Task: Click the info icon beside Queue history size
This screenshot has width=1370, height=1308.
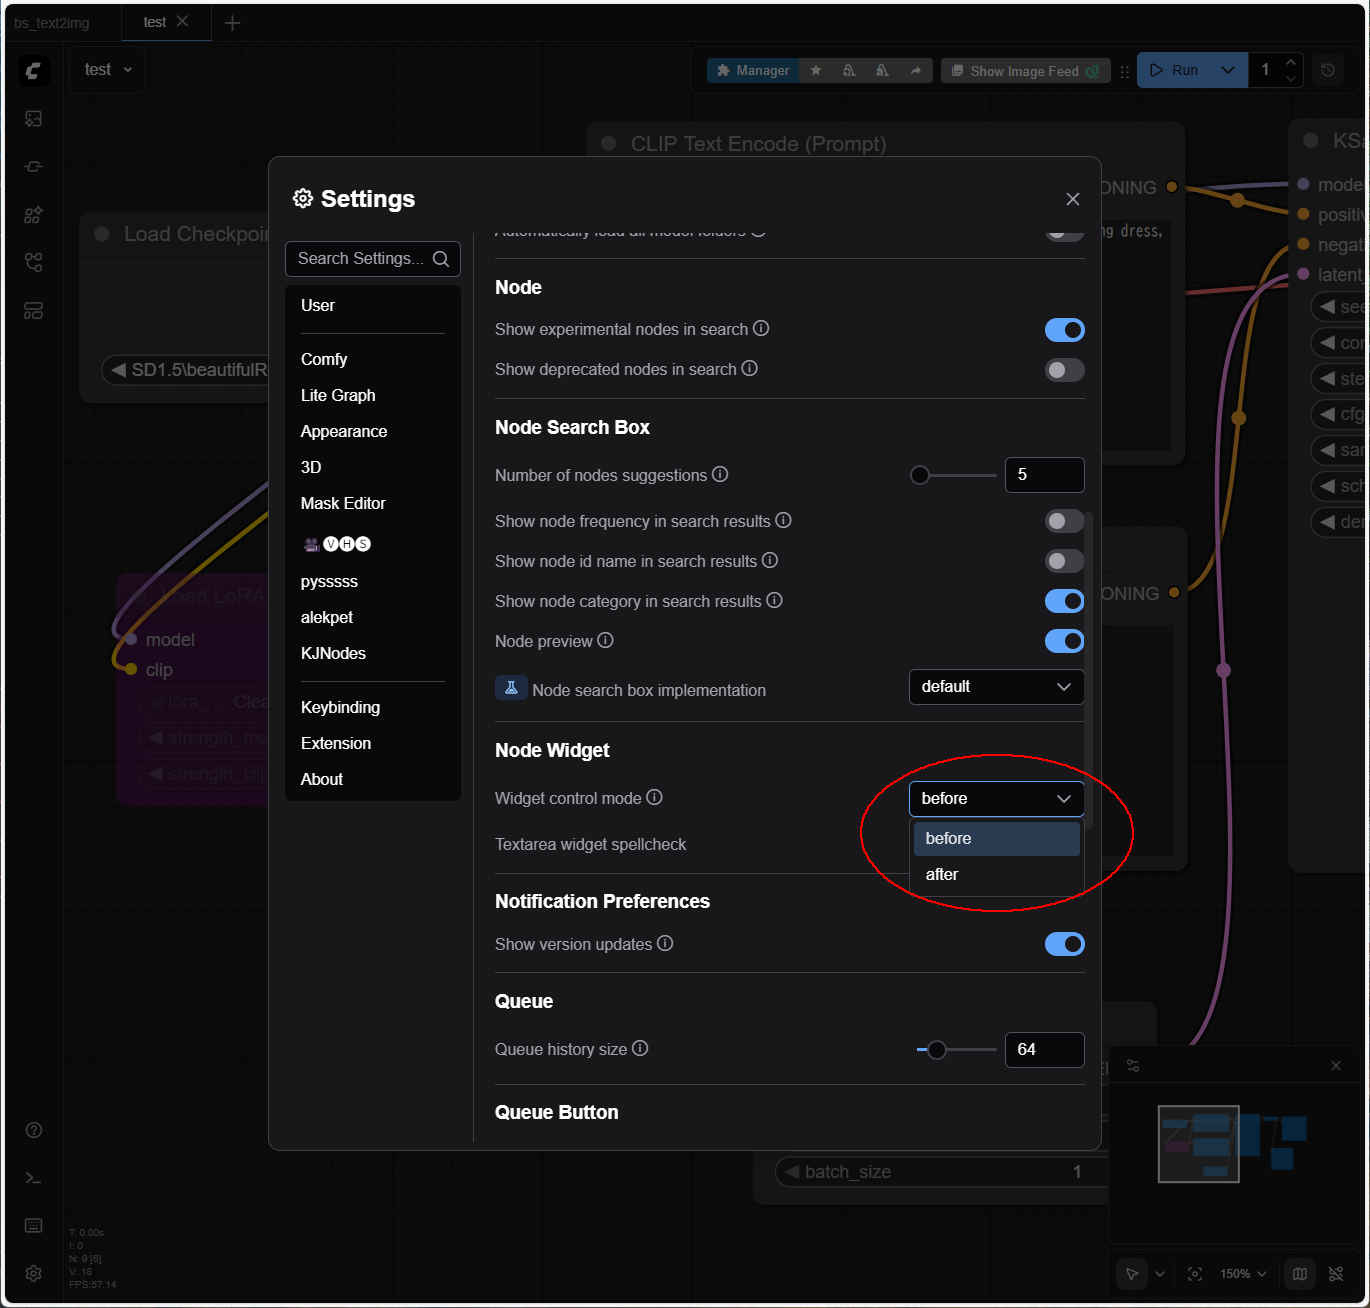Action: 640,1048
